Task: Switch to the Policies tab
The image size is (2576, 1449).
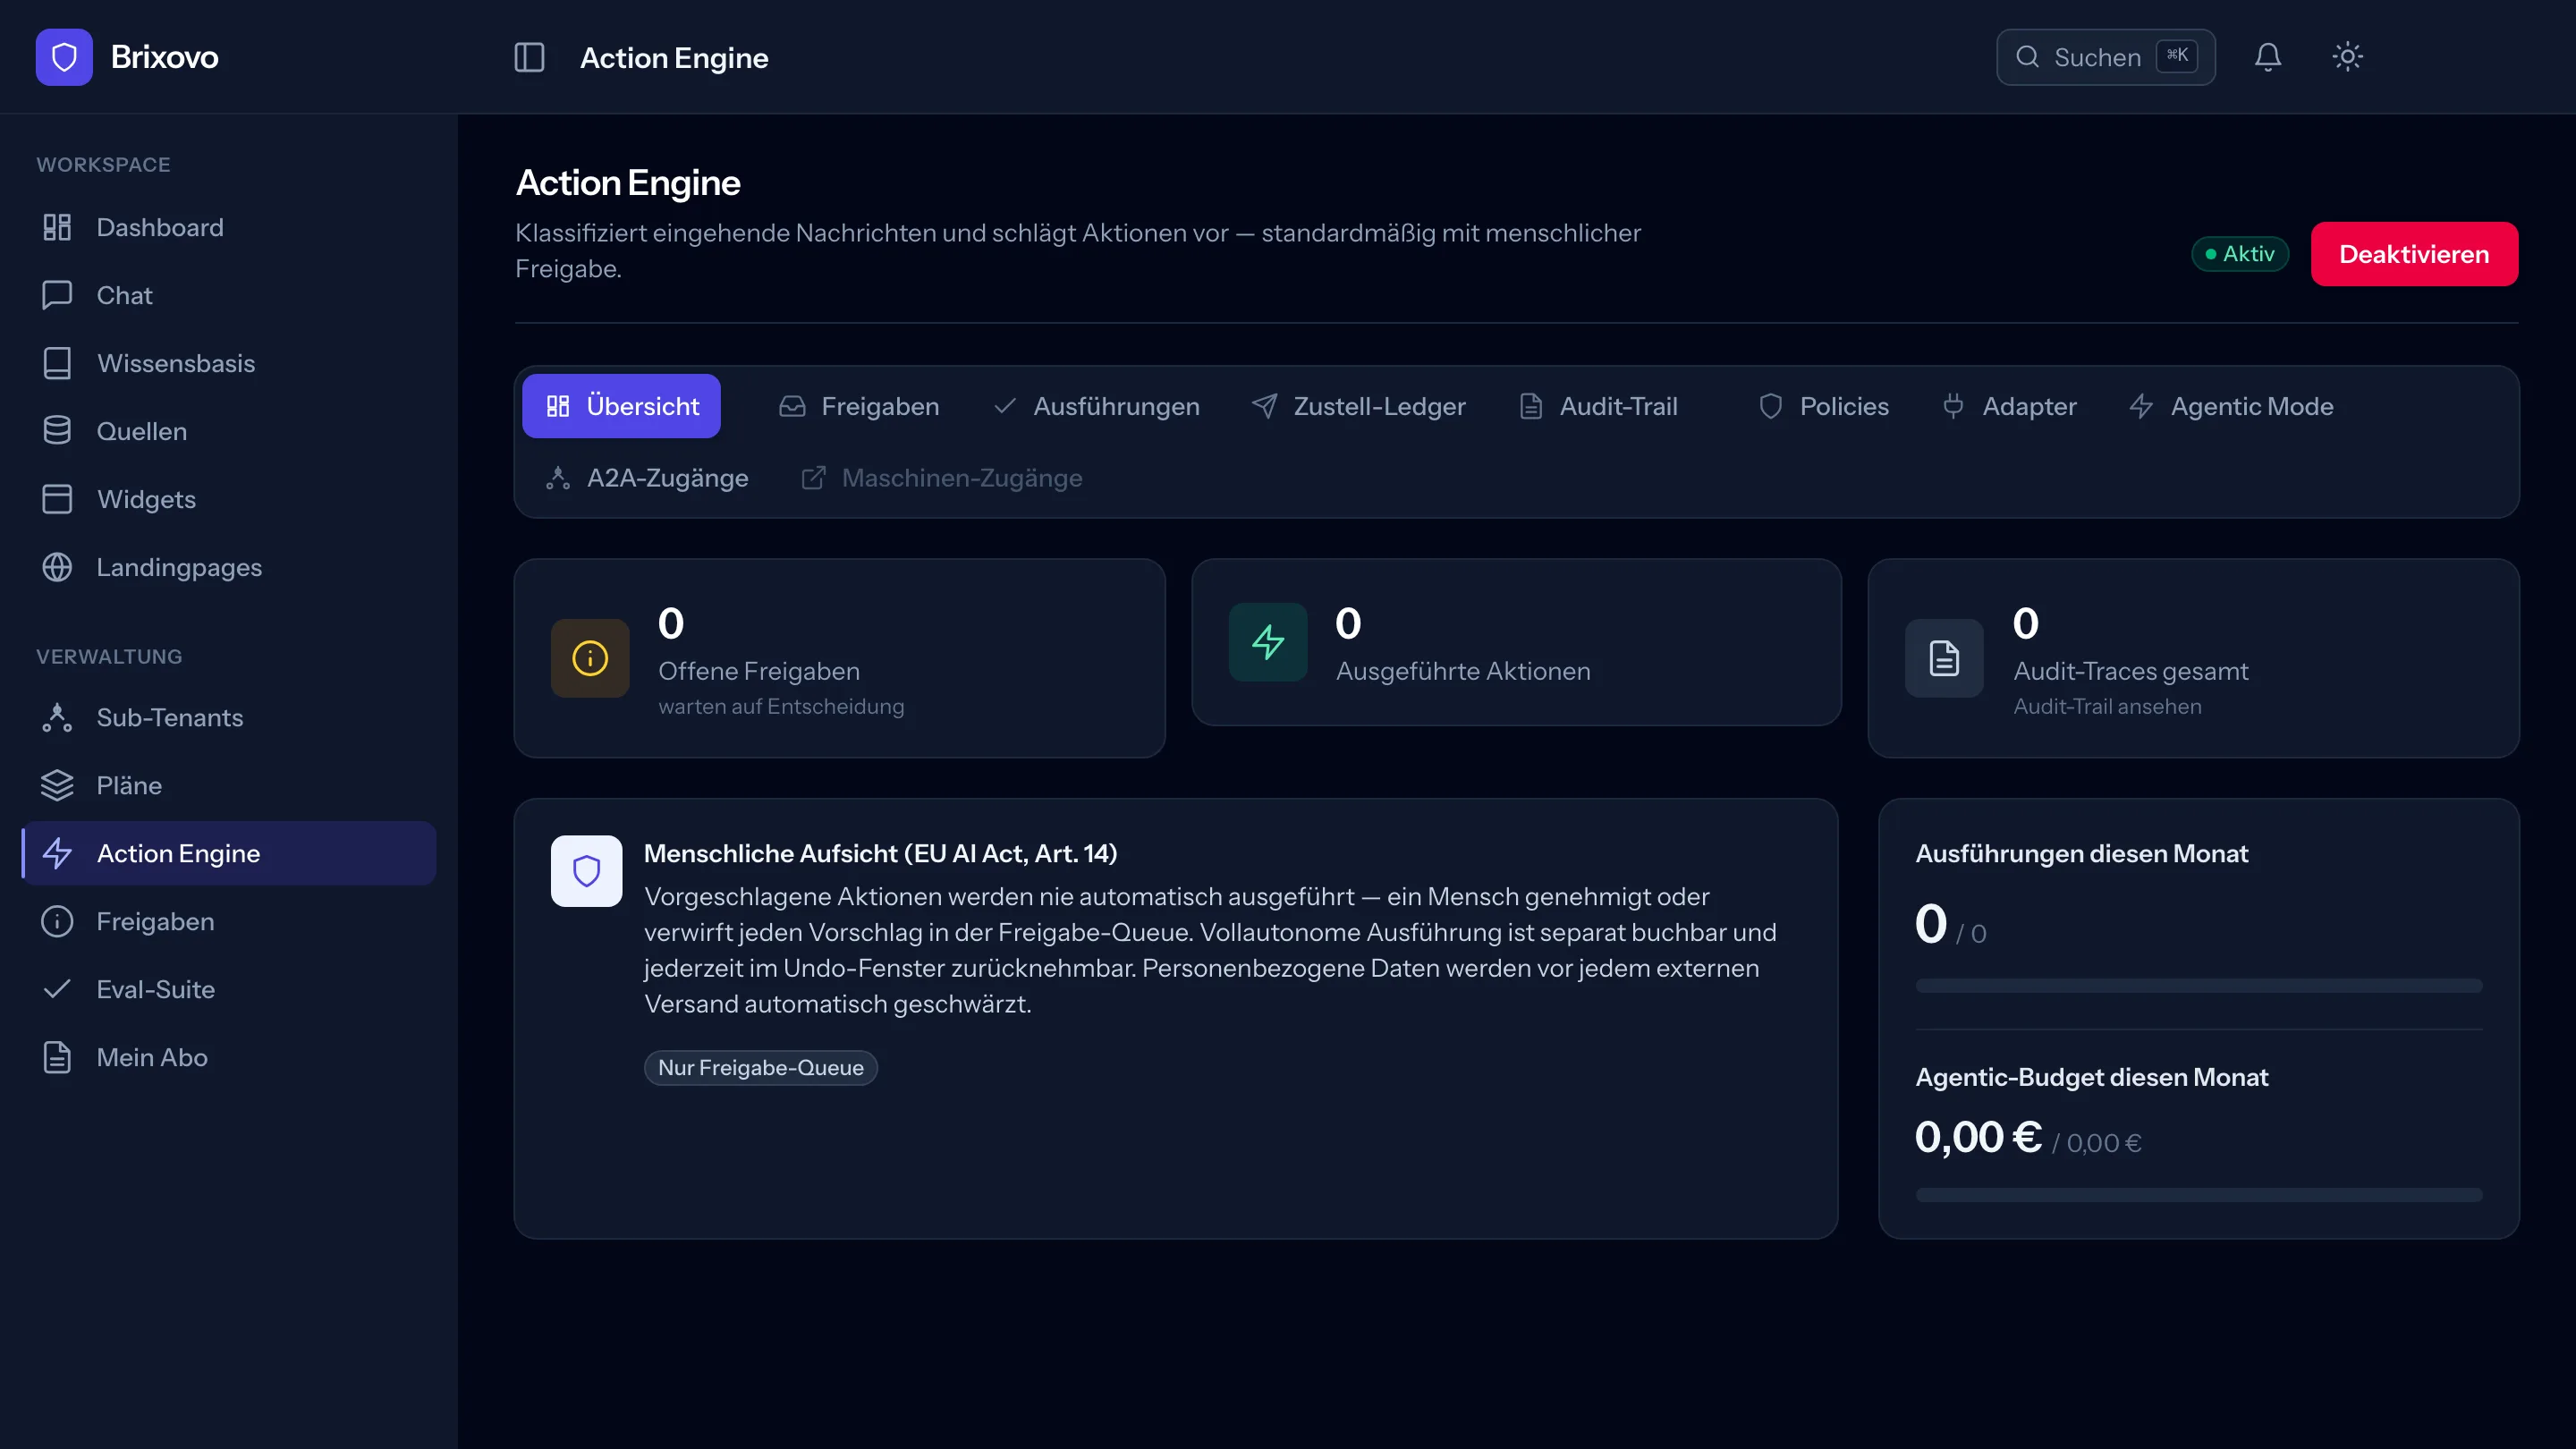Action: (1824, 406)
